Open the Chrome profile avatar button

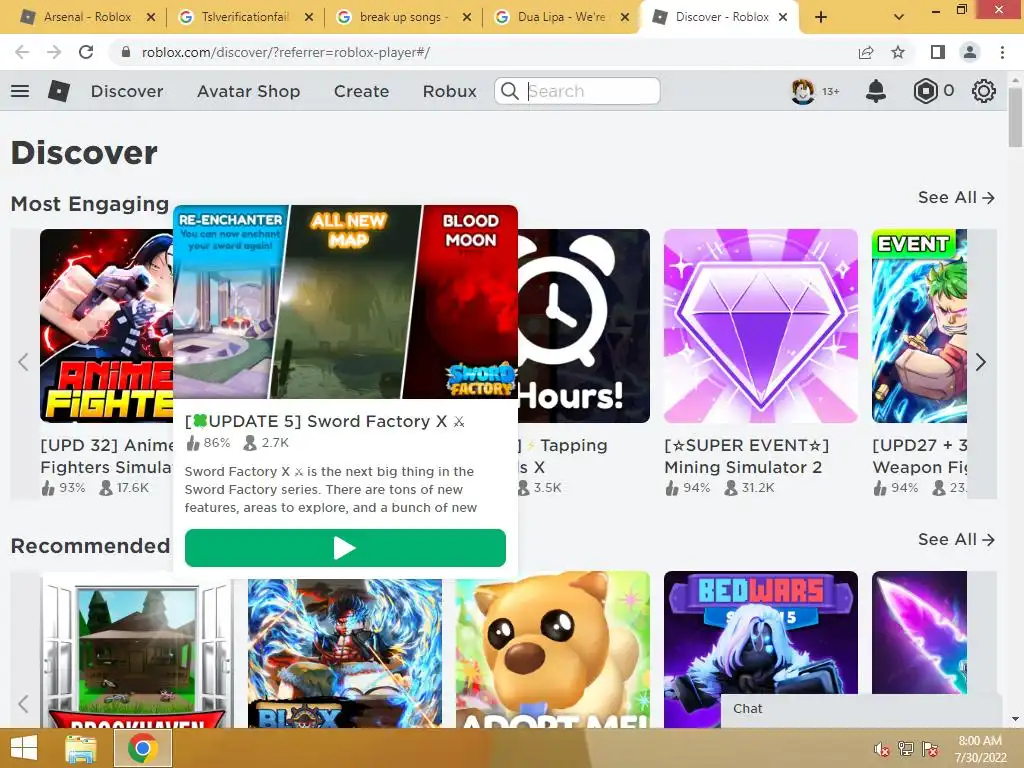[970, 52]
